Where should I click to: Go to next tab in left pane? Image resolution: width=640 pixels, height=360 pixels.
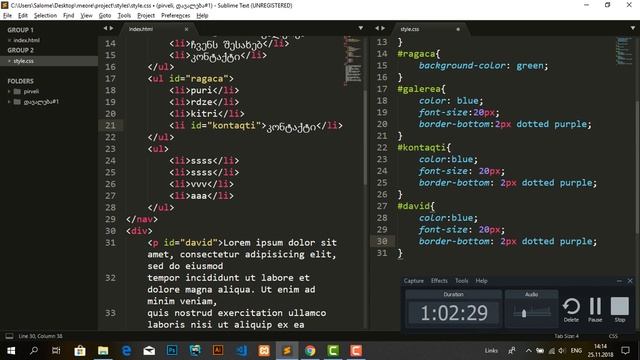[x=111, y=28]
